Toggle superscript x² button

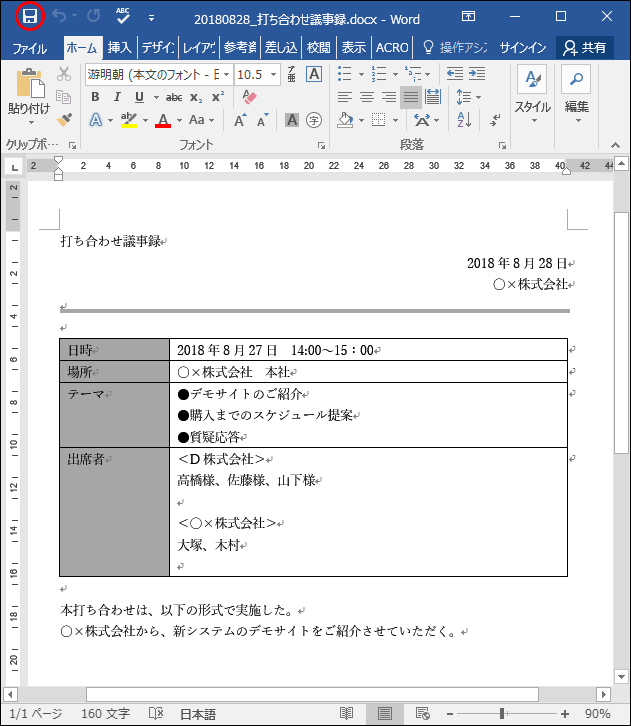pyautogui.click(x=218, y=97)
